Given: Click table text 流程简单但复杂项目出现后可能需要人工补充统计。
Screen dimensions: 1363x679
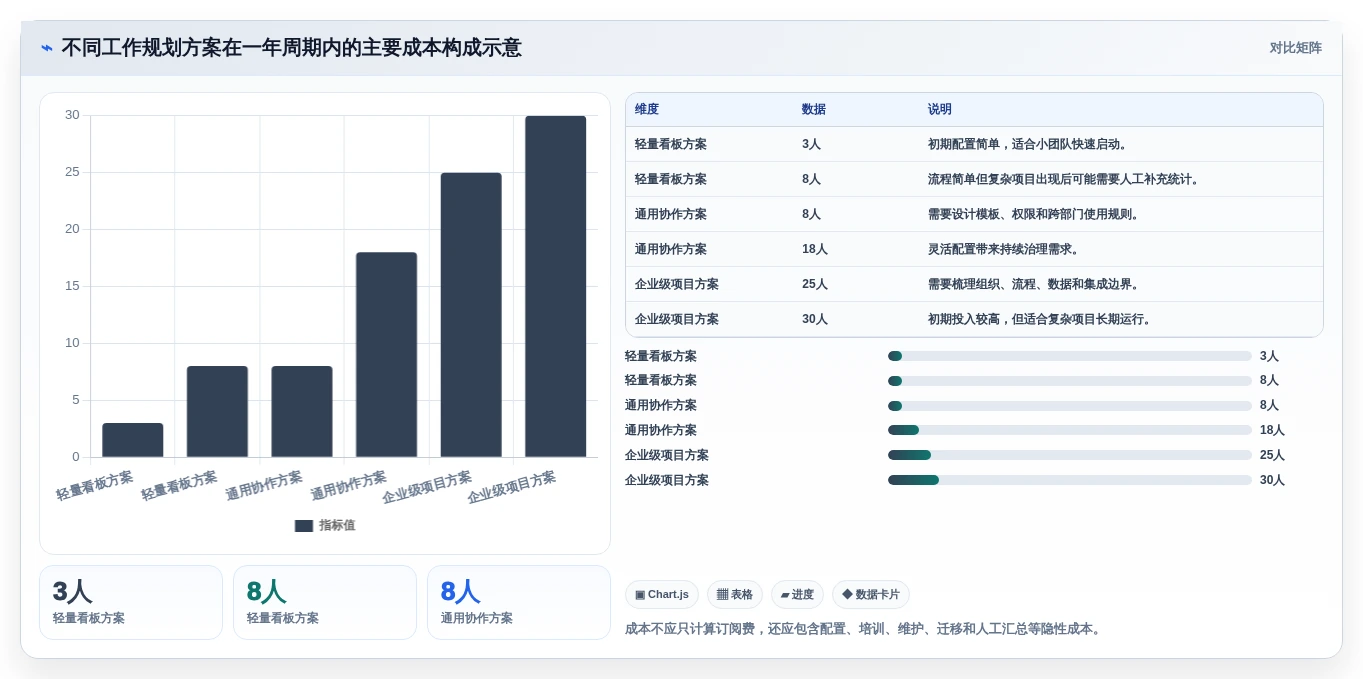Looking at the screenshot, I should click(x=1066, y=180).
